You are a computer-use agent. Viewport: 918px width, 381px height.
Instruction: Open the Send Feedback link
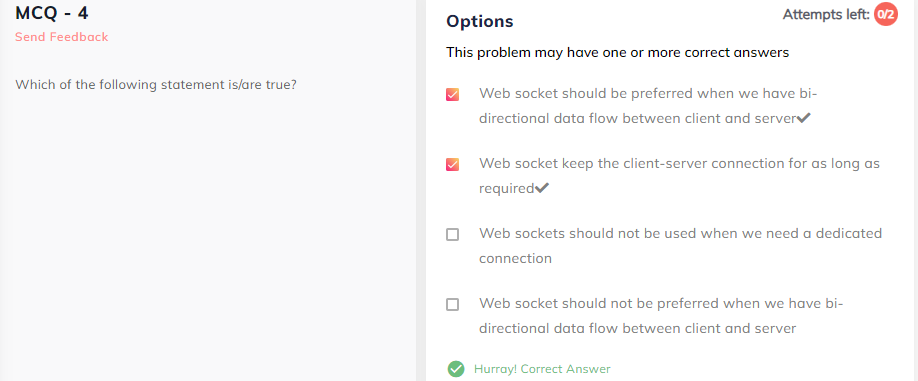(x=61, y=37)
